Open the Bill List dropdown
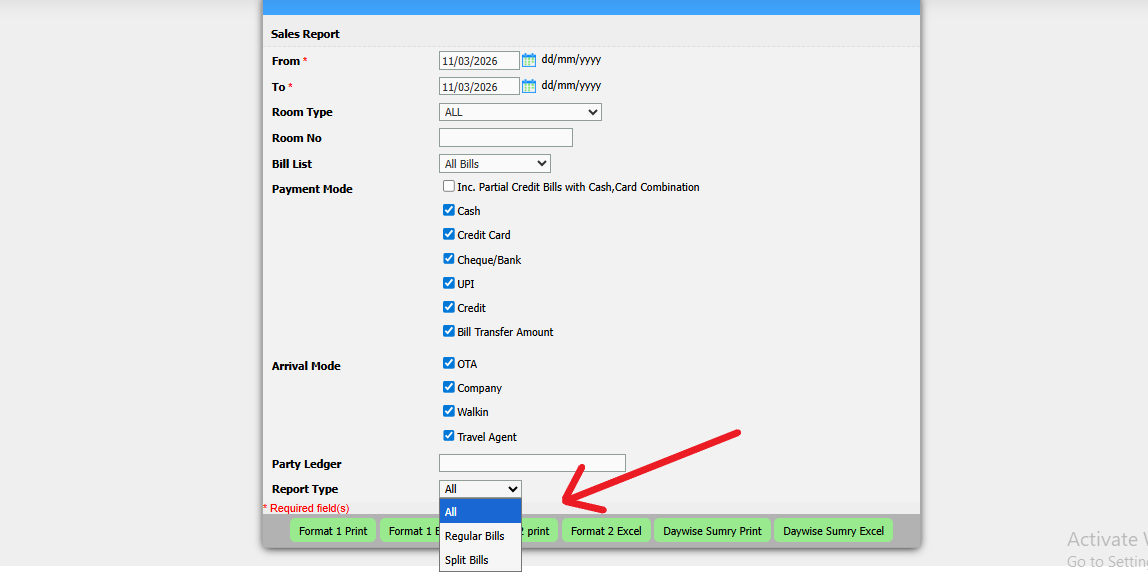The width and height of the screenshot is (1148, 576). pyautogui.click(x=494, y=164)
